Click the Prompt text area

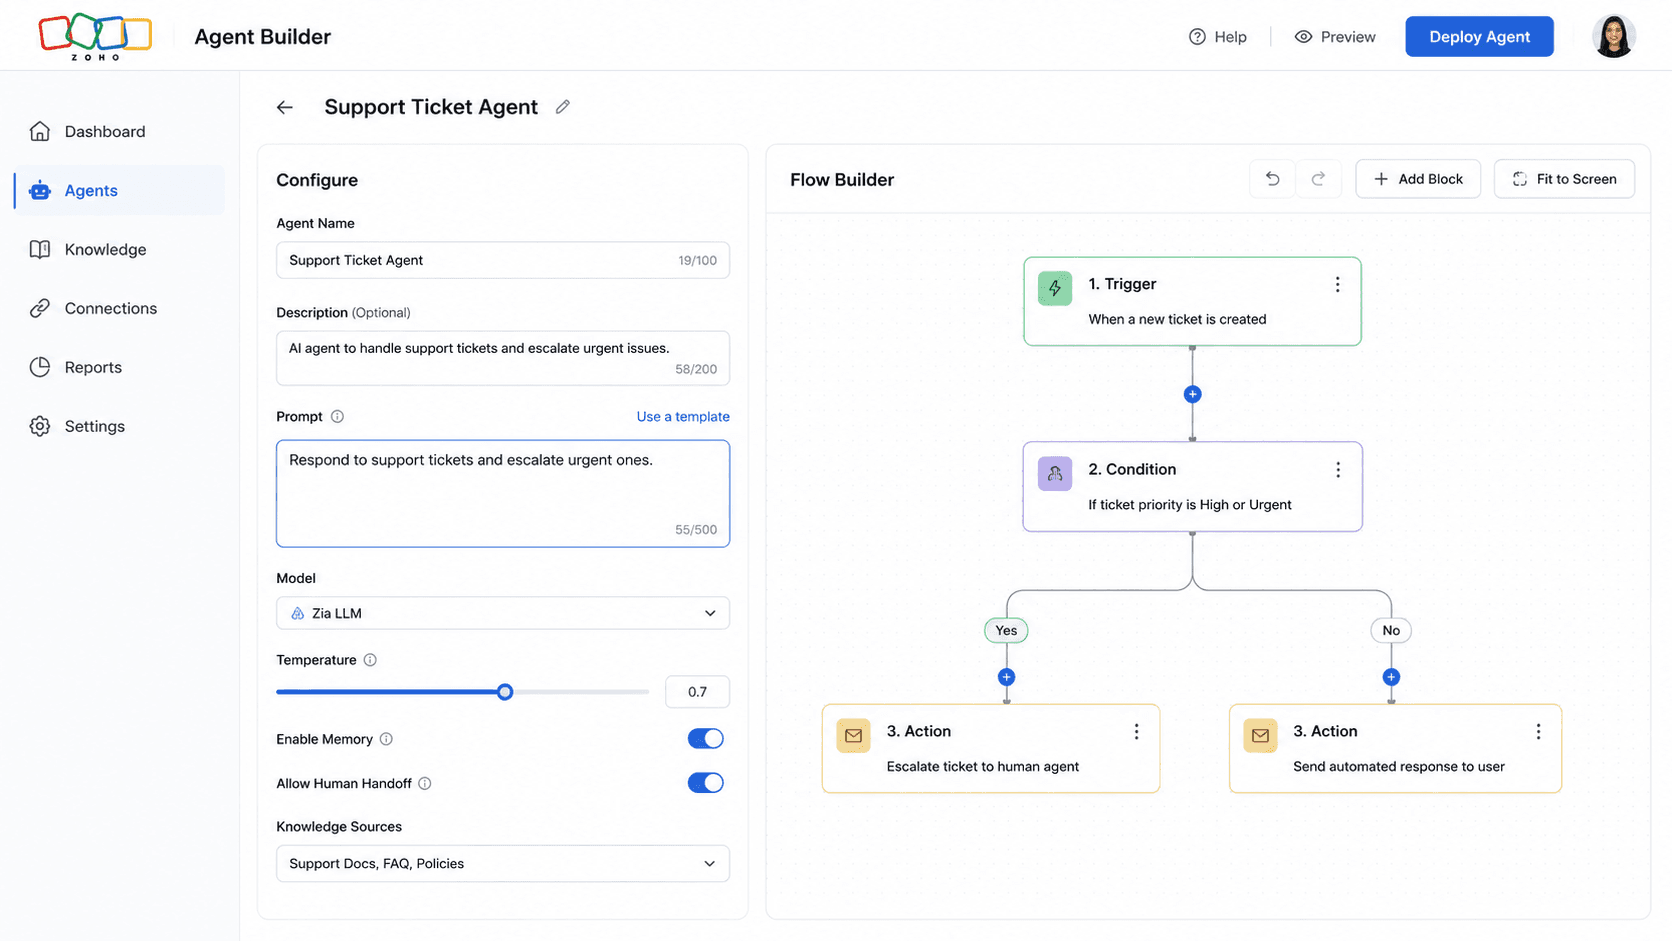click(503, 493)
